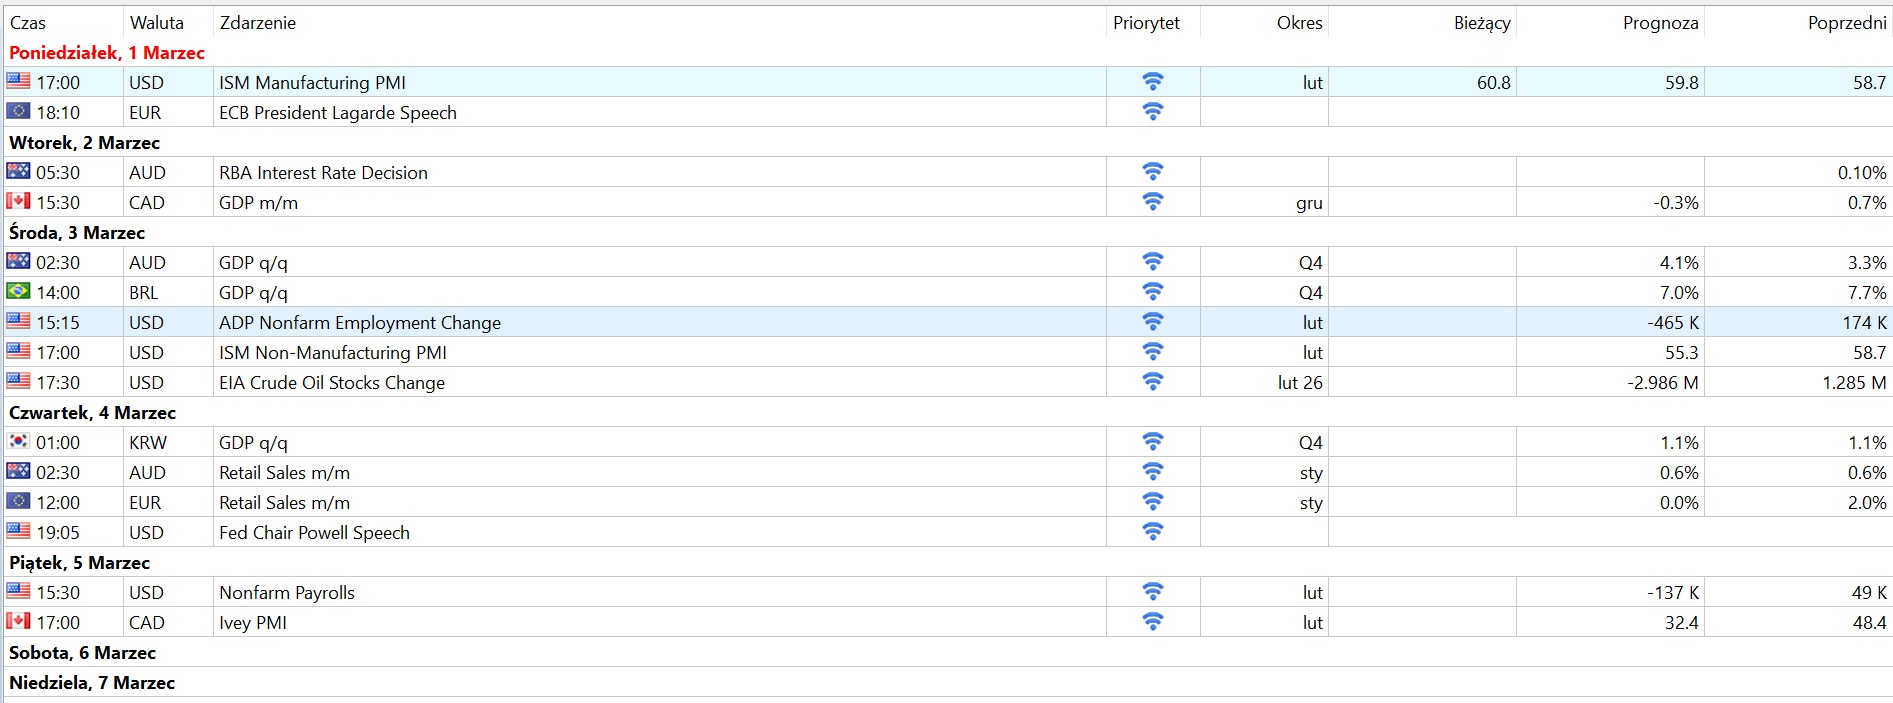Image resolution: width=1893 pixels, height=703 pixels.
Task: Click priority icon for ISM Non-Manufacturing PMI
Action: coord(1152,352)
